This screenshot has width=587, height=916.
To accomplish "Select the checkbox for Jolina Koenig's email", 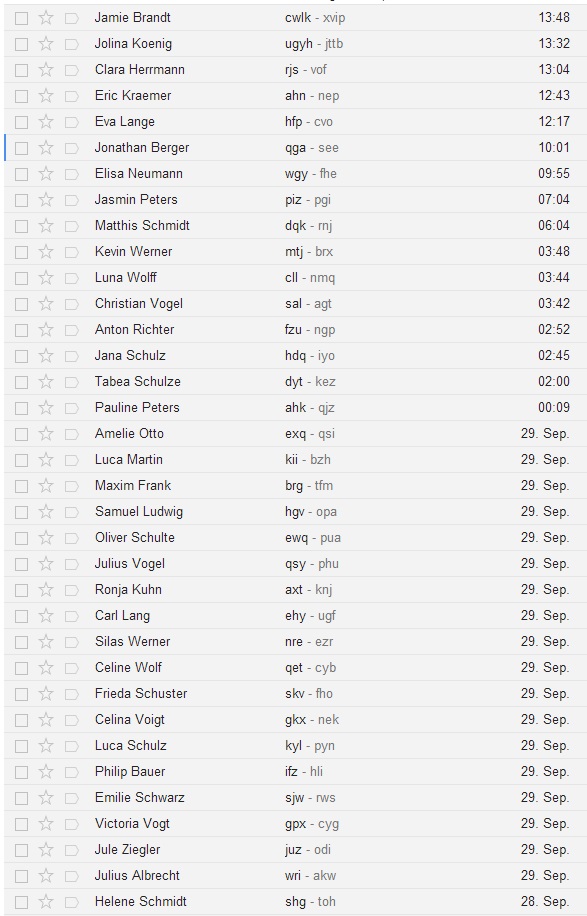I will 22,44.
